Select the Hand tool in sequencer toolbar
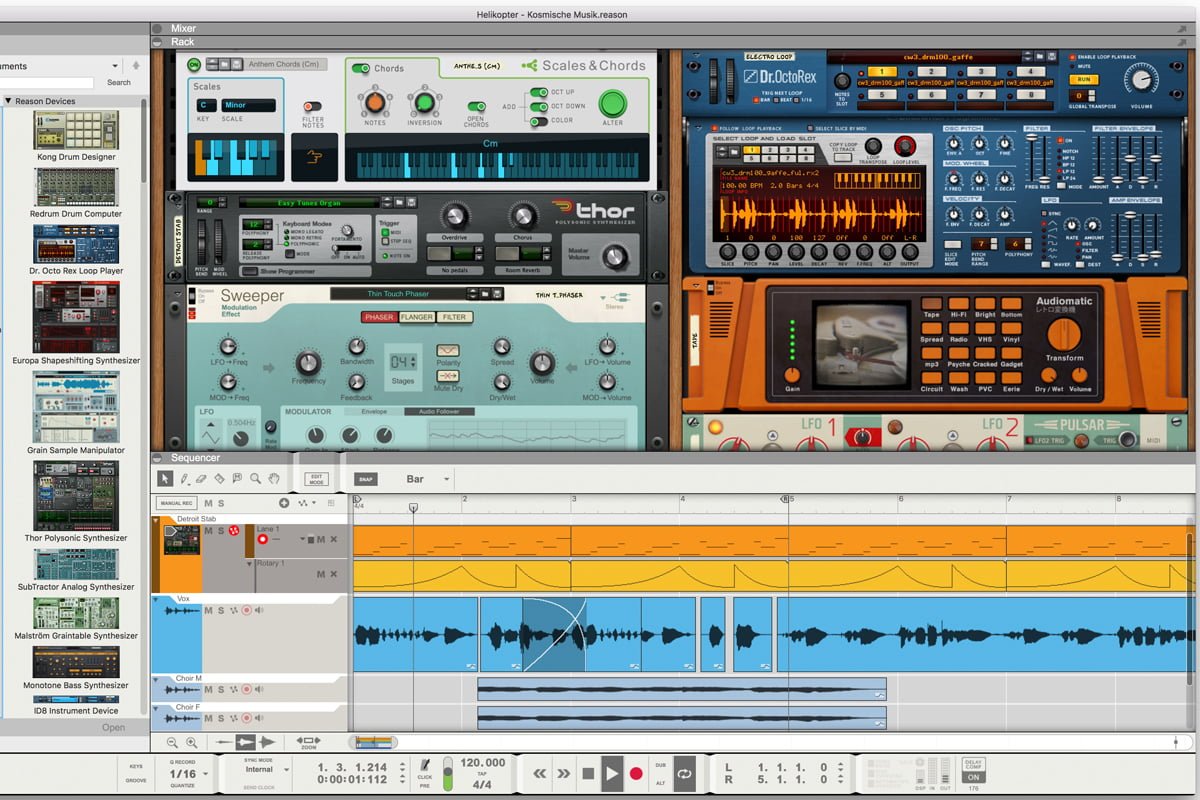 [273, 479]
